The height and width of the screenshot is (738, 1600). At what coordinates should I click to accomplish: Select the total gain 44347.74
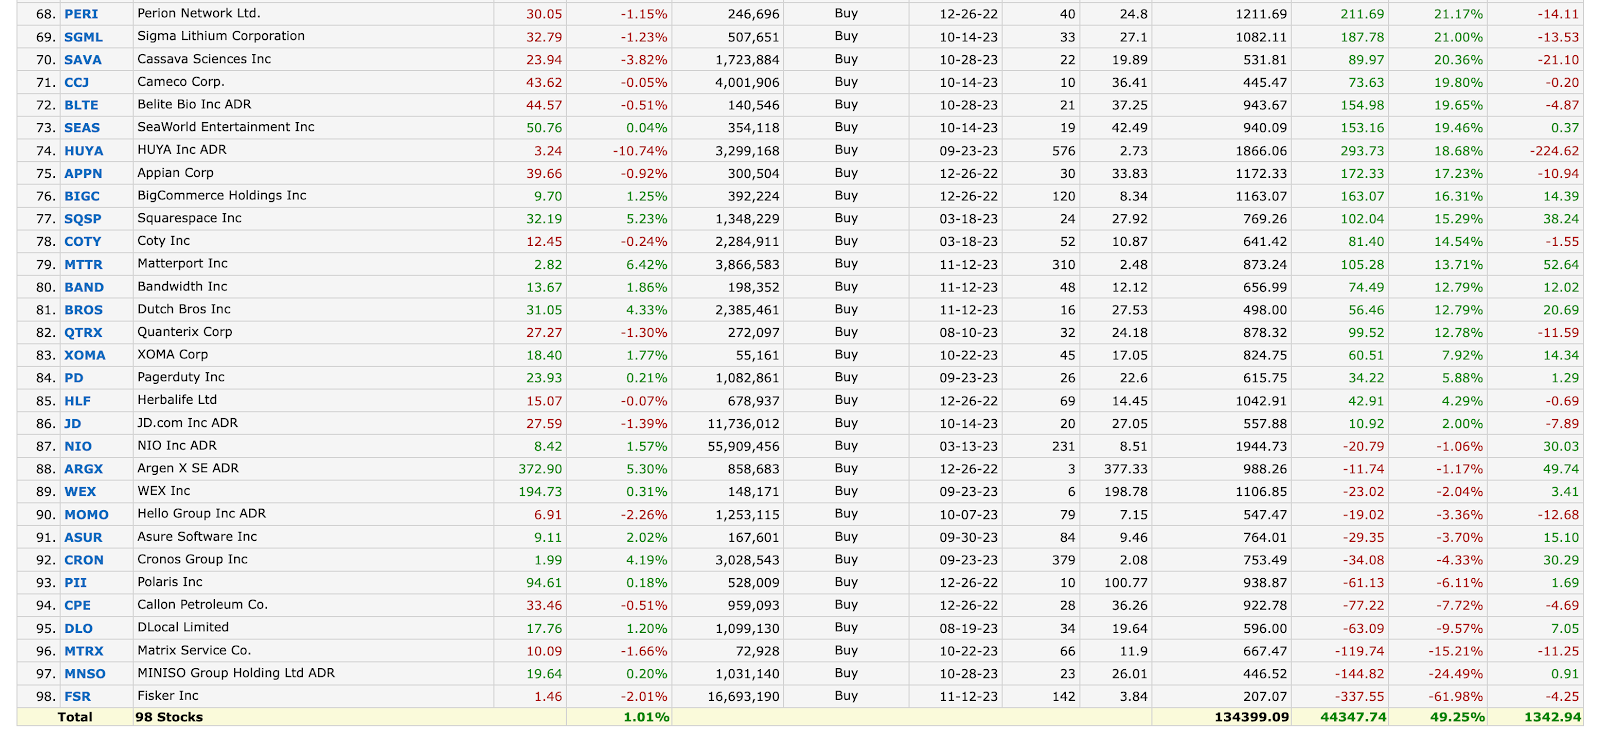coord(1353,717)
